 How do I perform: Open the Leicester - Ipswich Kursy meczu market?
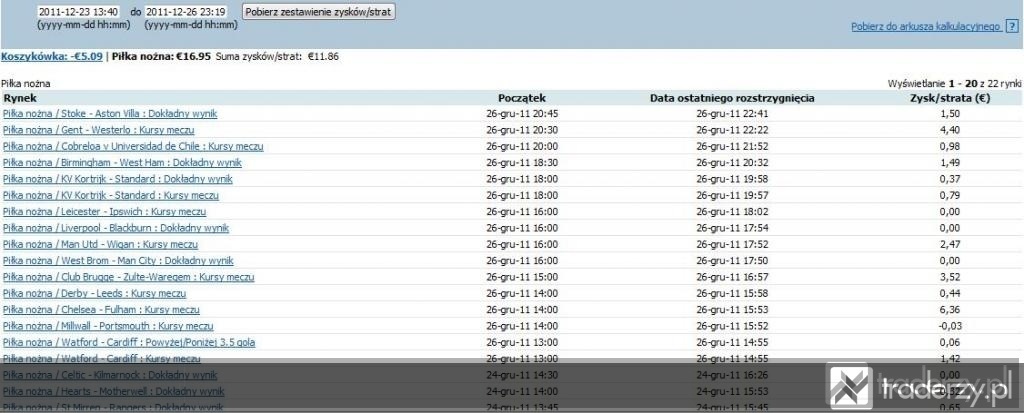[104, 212]
